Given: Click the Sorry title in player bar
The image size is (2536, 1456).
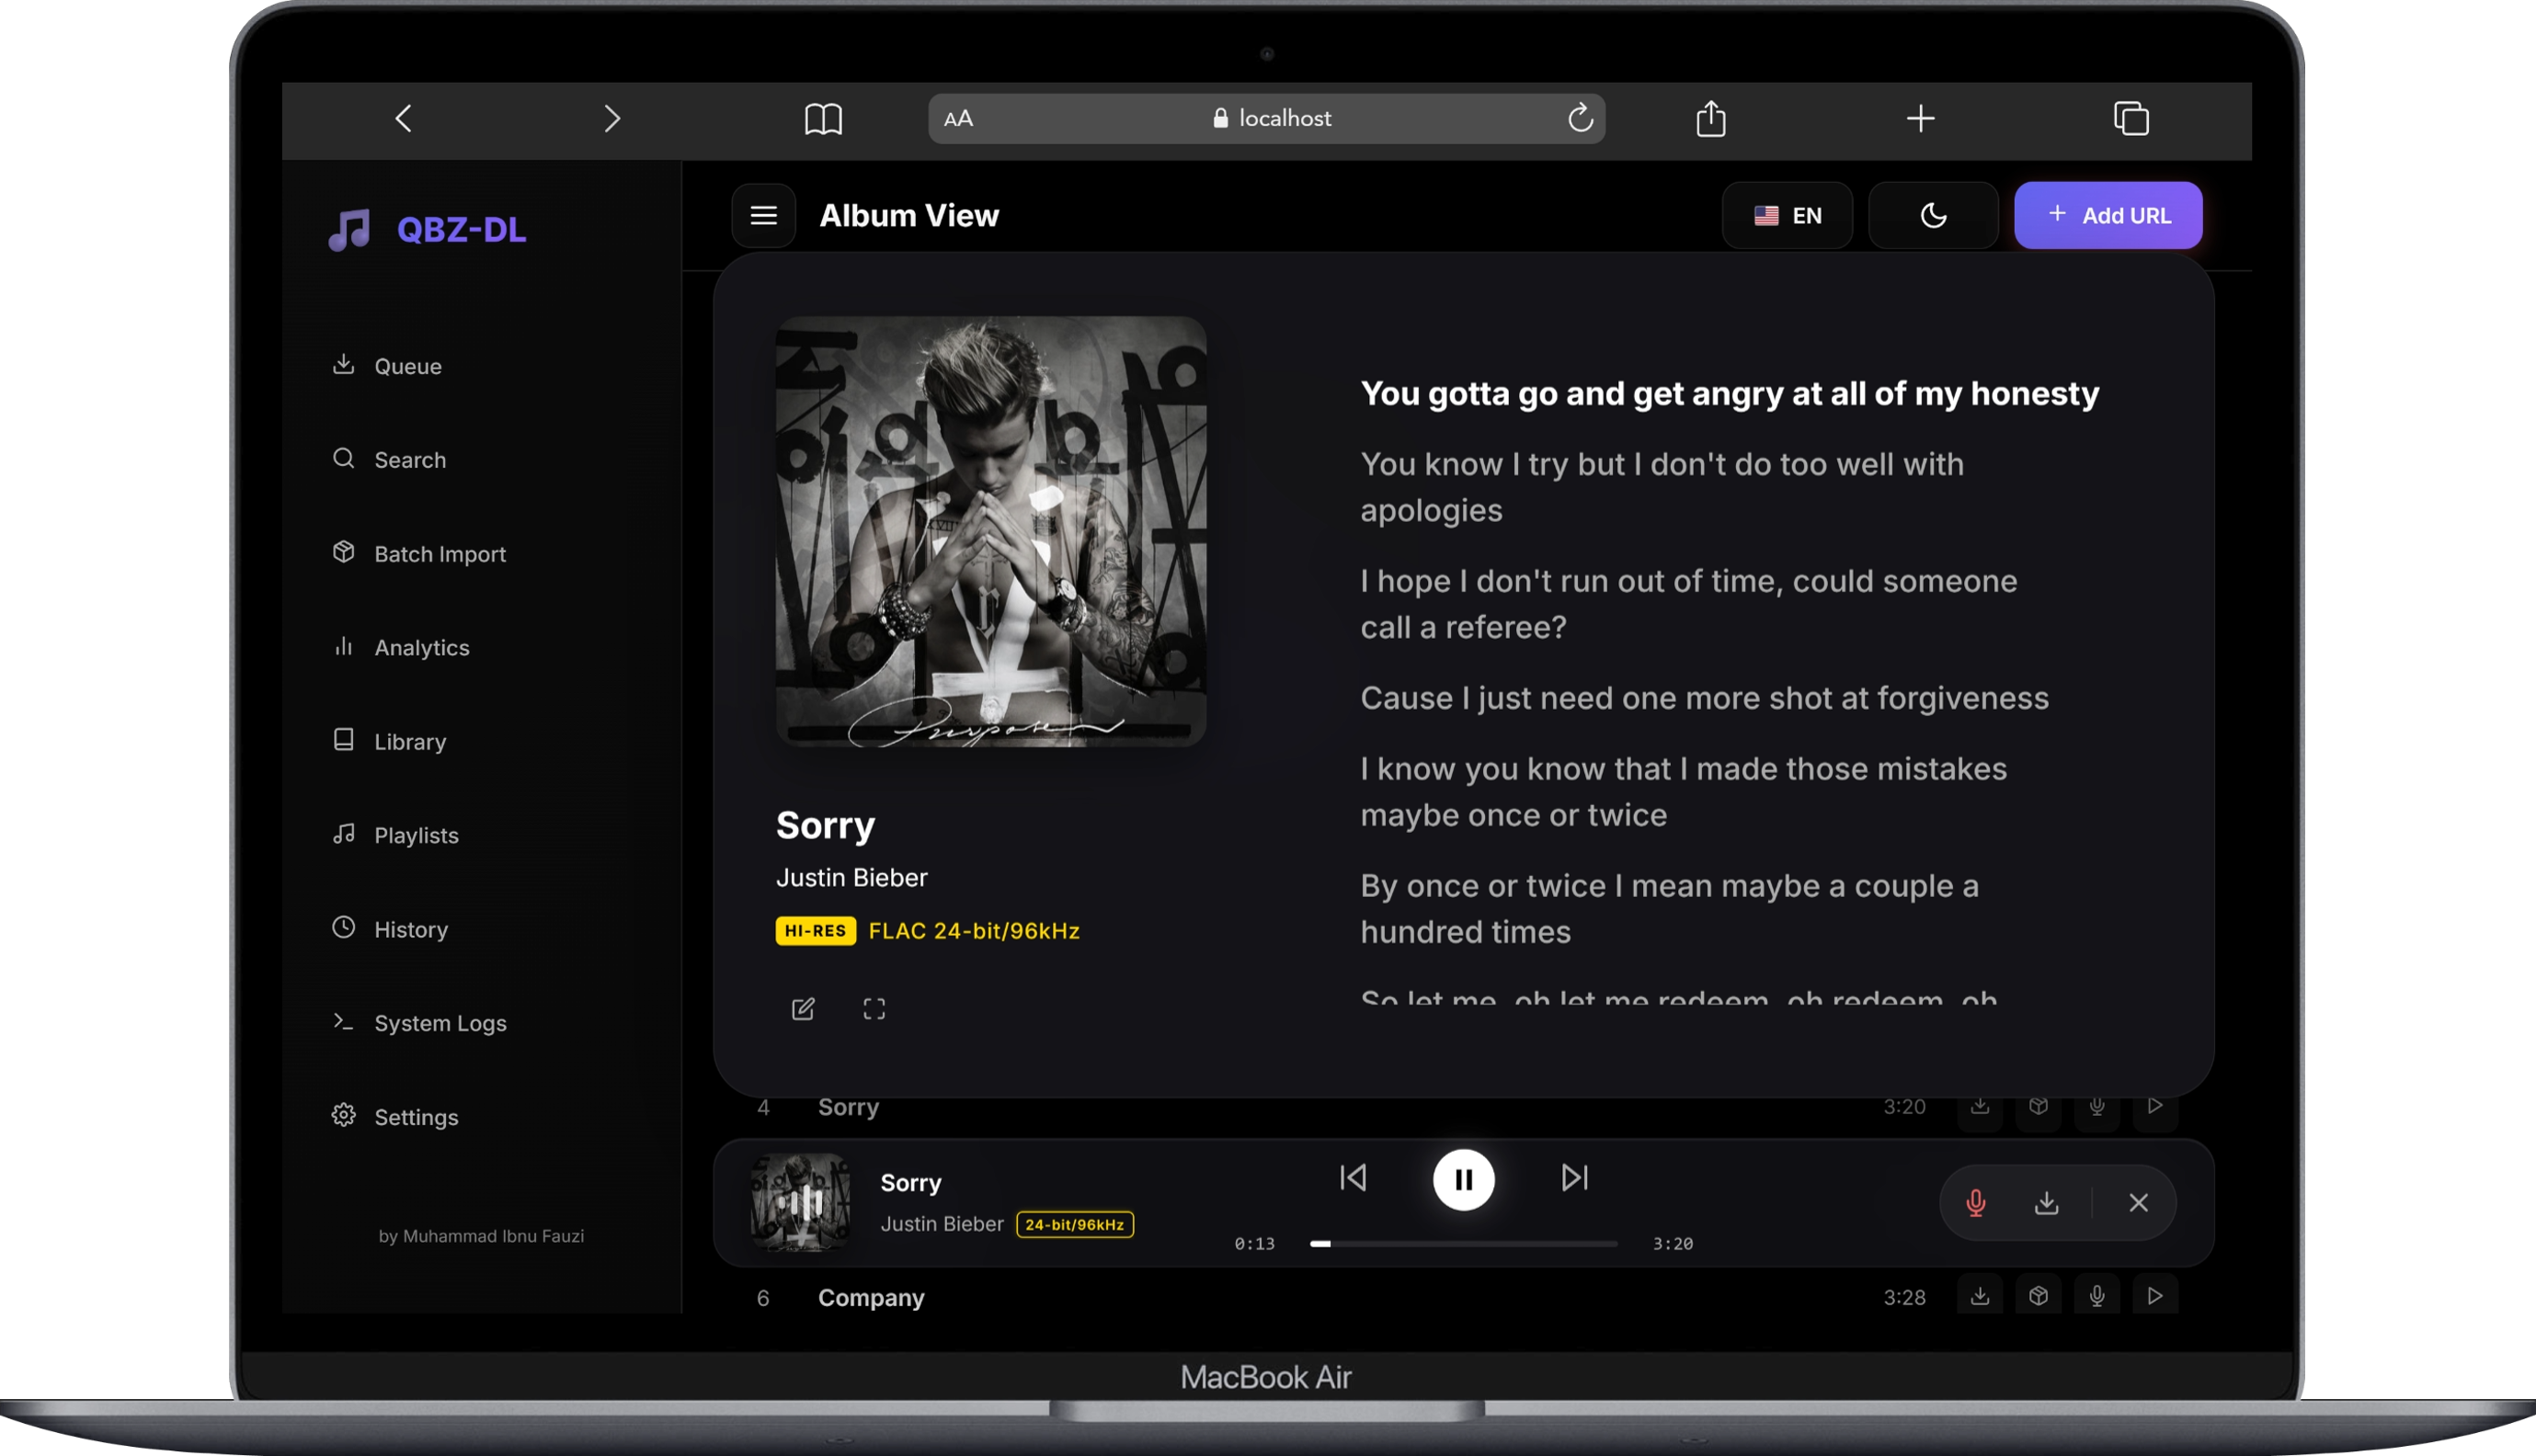Looking at the screenshot, I should (x=911, y=1183).
